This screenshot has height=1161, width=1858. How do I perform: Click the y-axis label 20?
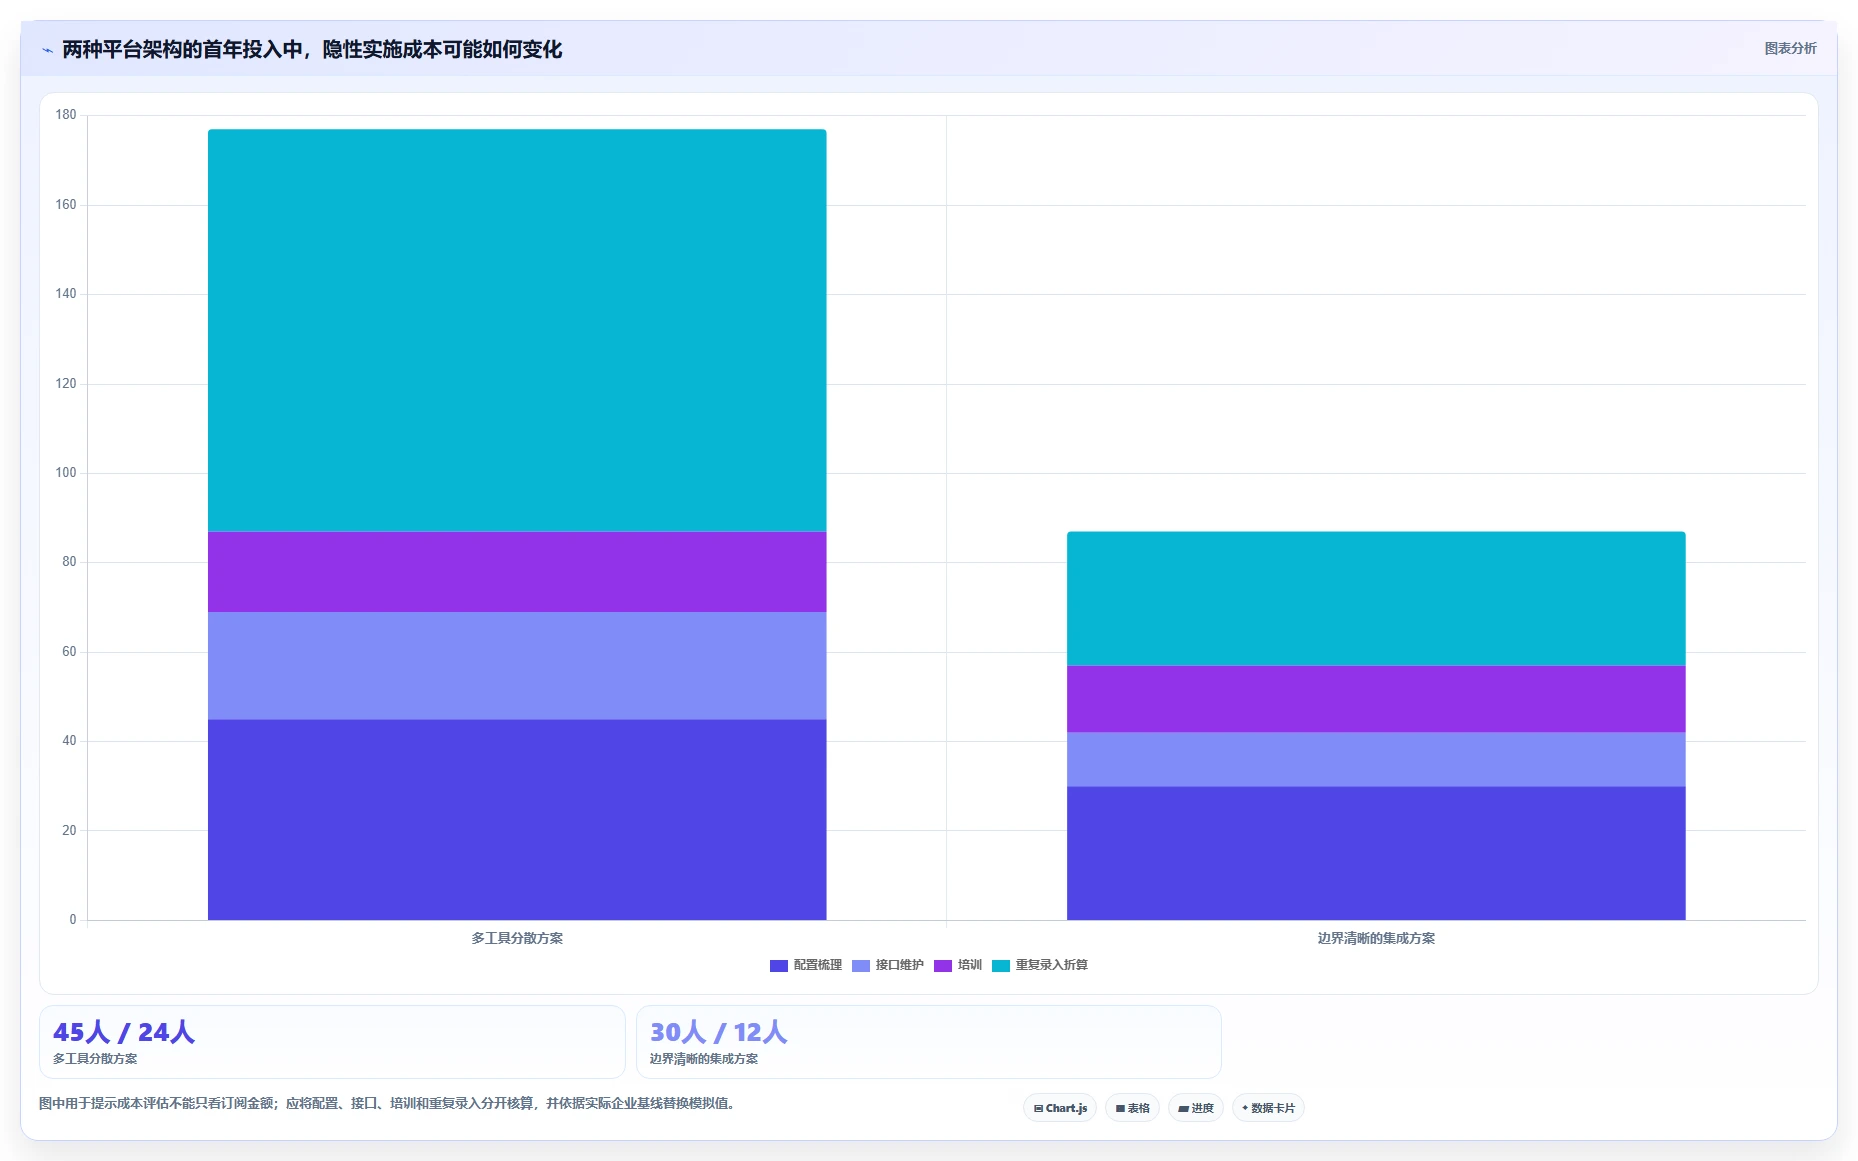(69, 831)
